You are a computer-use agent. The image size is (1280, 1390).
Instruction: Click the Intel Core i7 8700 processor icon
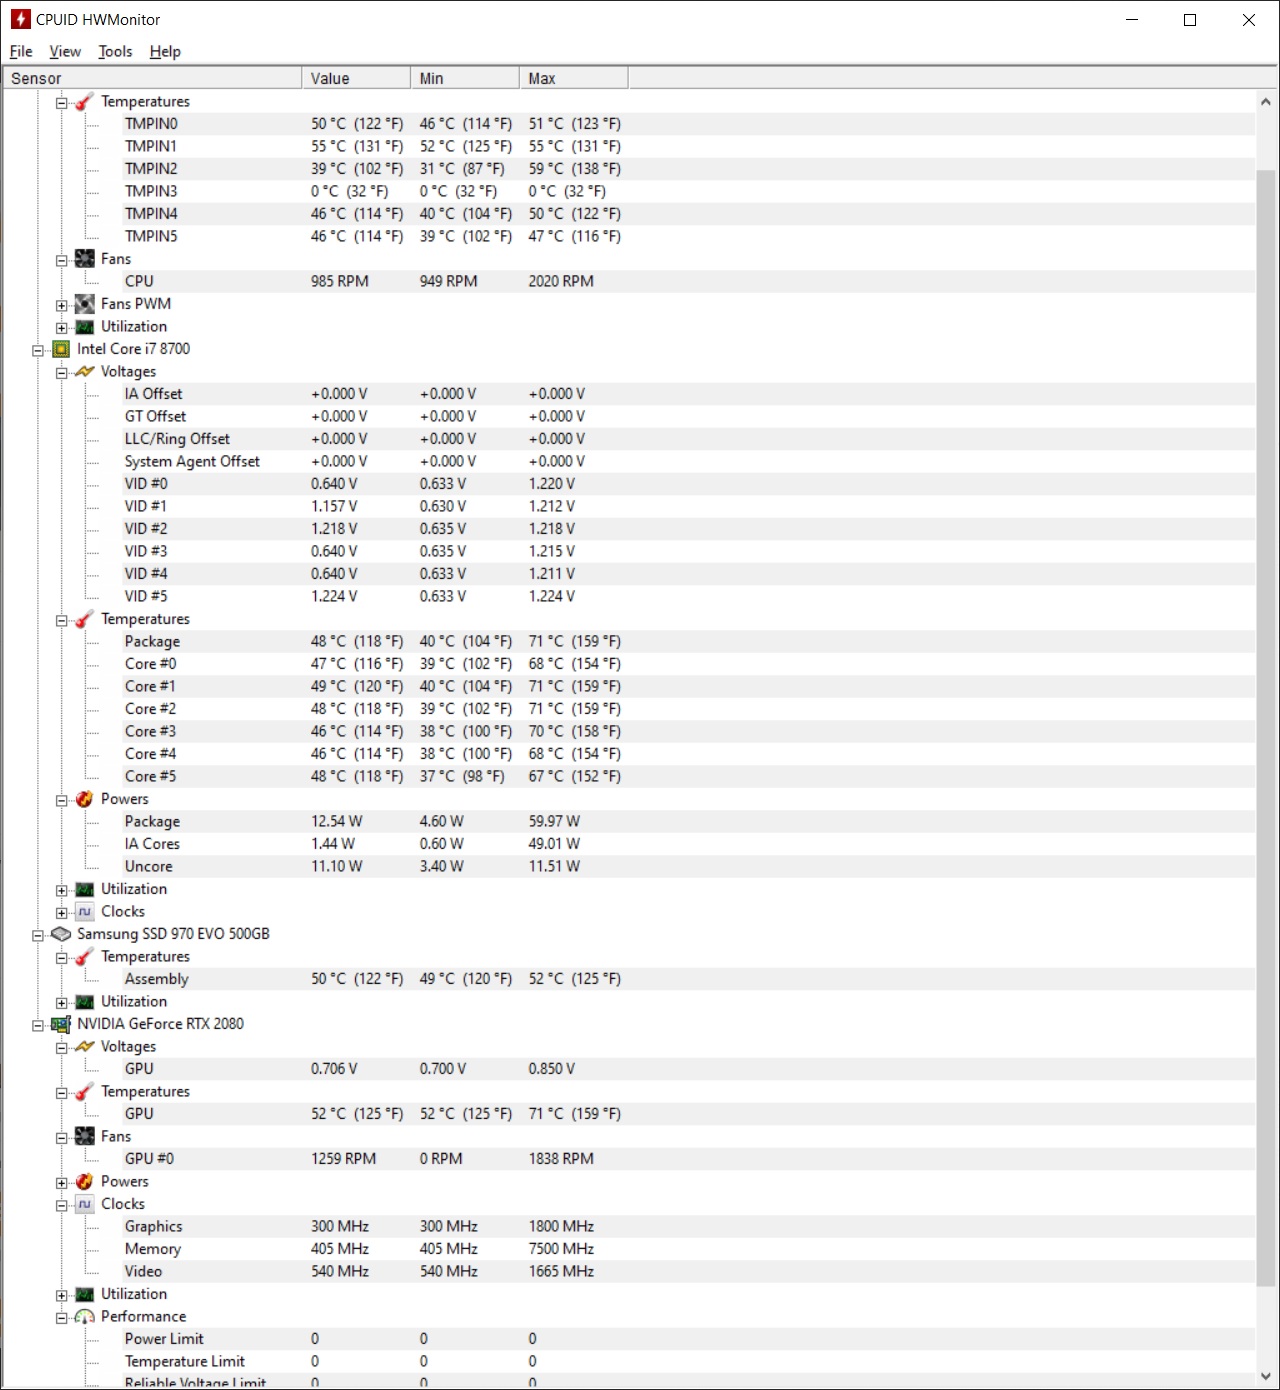coord(61,349)
